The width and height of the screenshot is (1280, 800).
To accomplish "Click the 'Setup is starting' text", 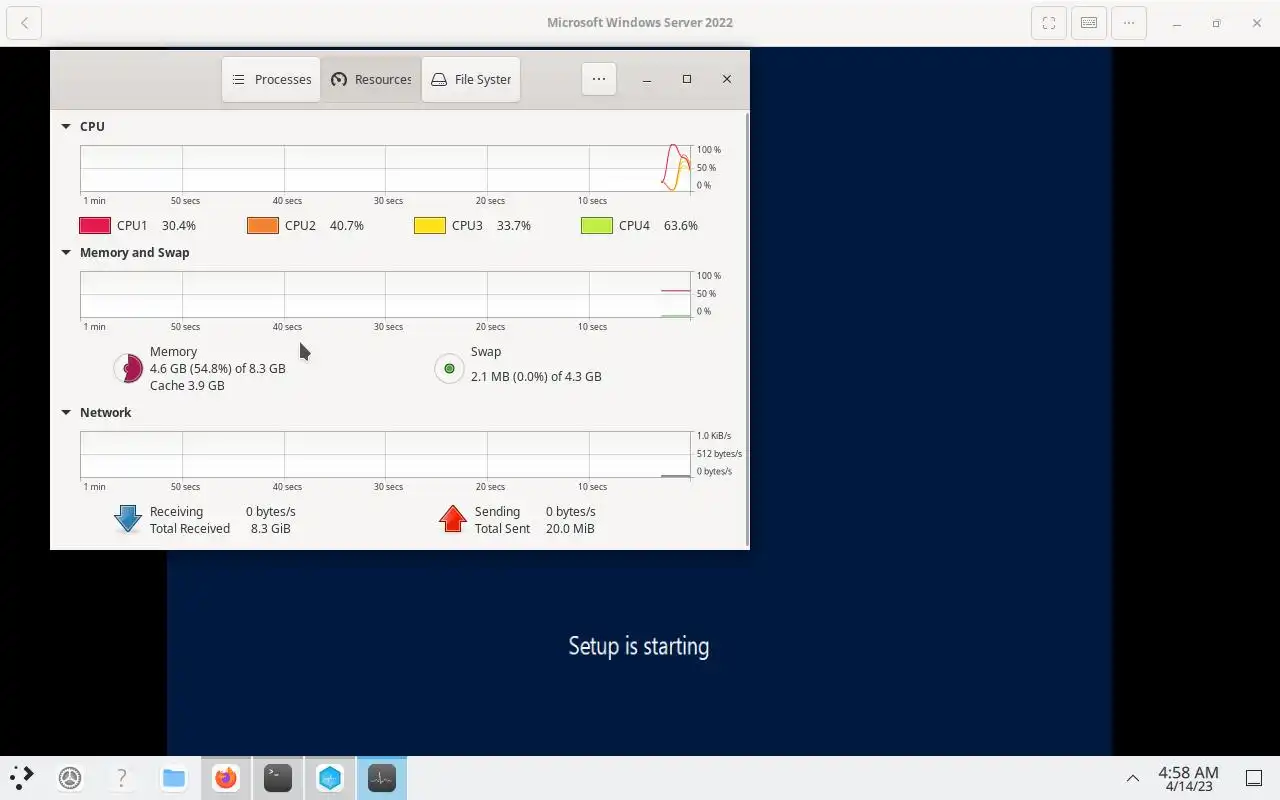I will point(639,646).
